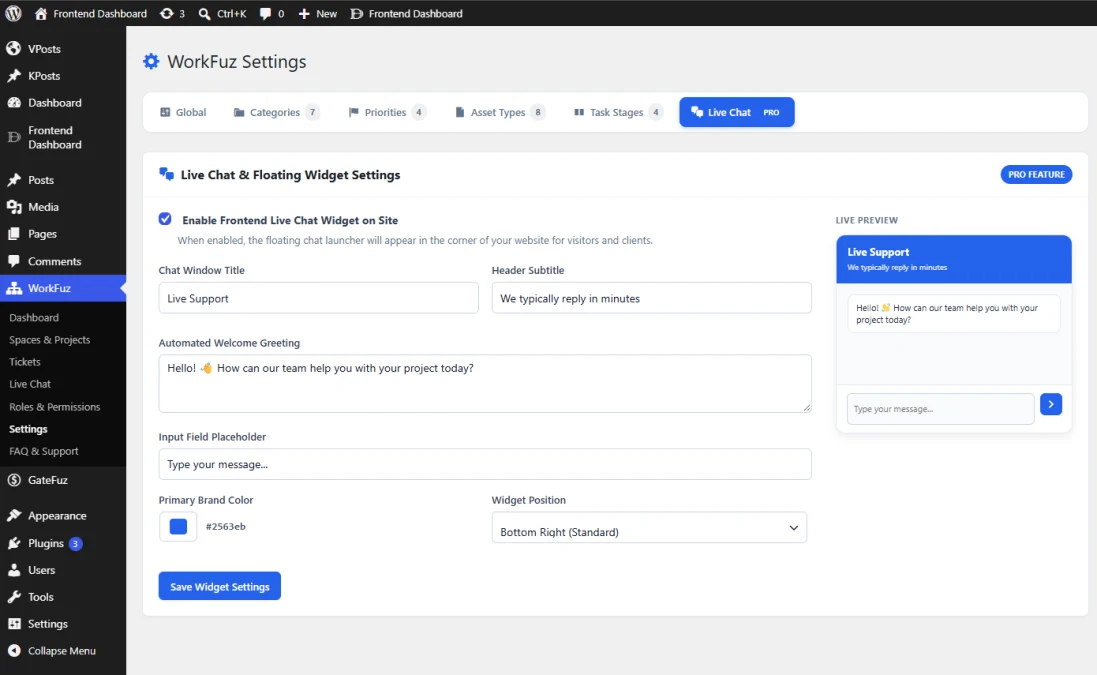
Task: Open the WorkFuz Settings submenu link
Action: (x=28, y=429)
